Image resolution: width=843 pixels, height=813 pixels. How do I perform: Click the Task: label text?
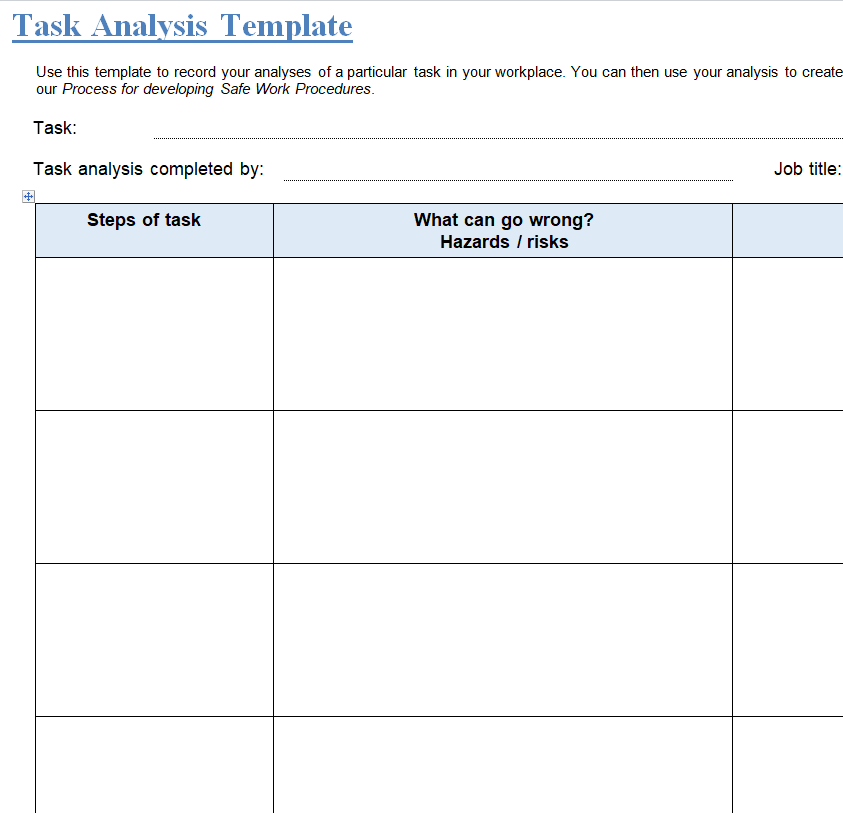pyautogui.click(x=55, y=128)
